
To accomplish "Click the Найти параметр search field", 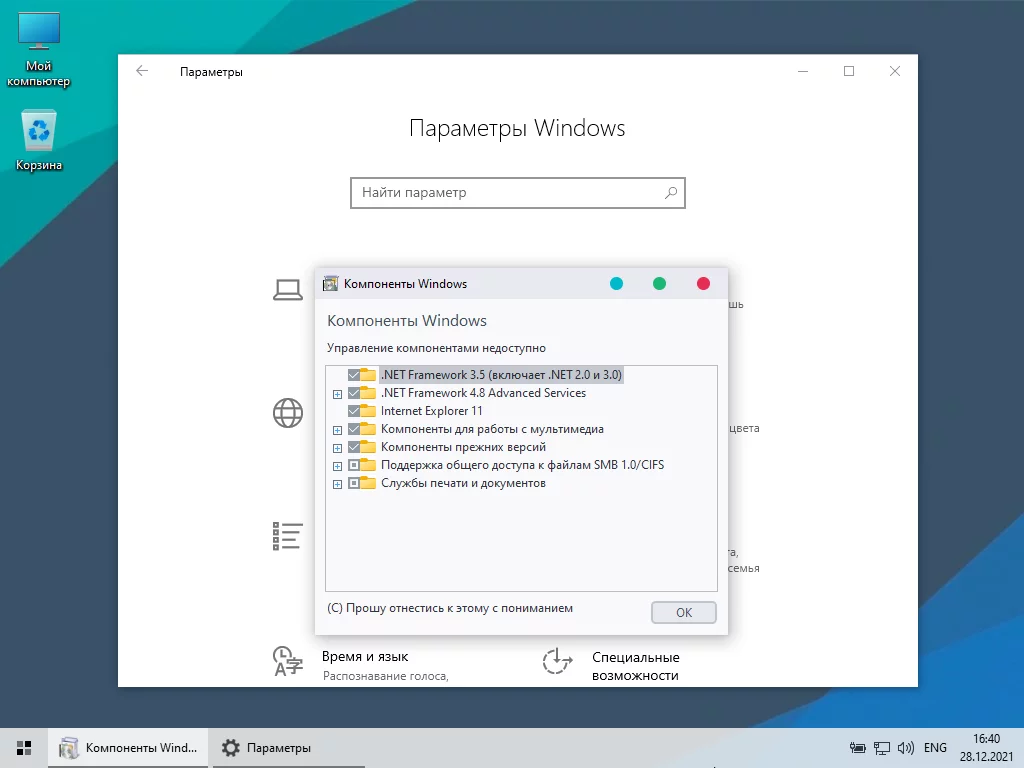I will tap(518, 193).
